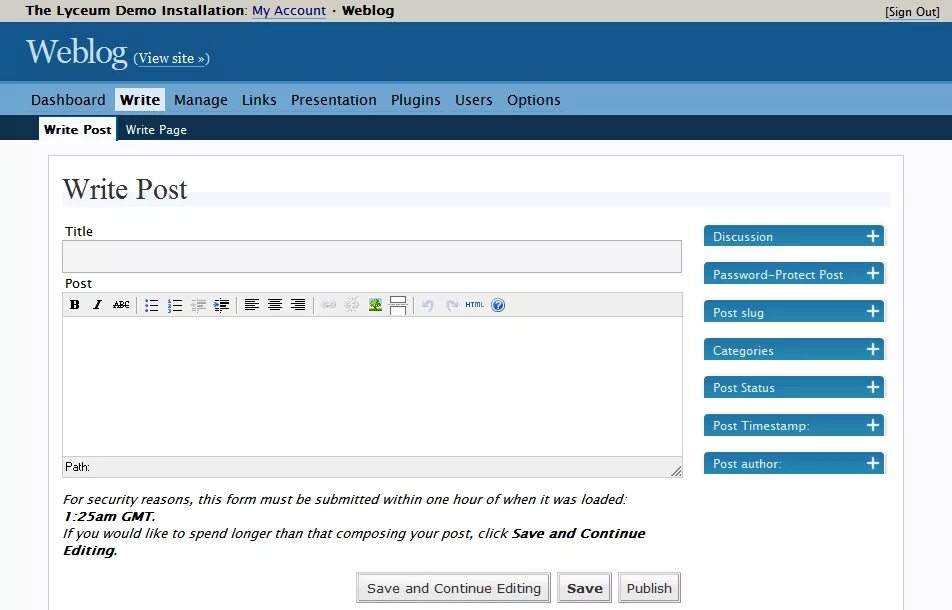Expand the Post Status panel
This screenshot has height=610, width=952.
(x=794, y=387)
